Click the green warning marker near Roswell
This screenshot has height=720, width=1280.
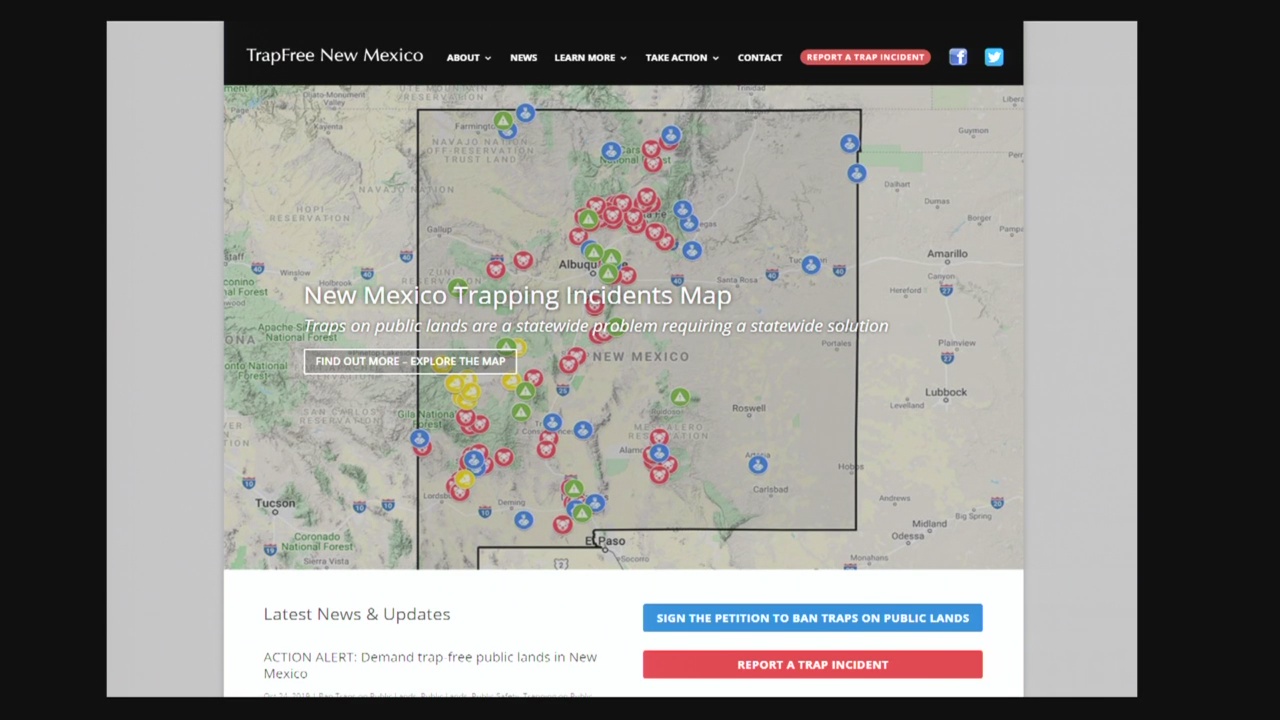pos(679,397)
